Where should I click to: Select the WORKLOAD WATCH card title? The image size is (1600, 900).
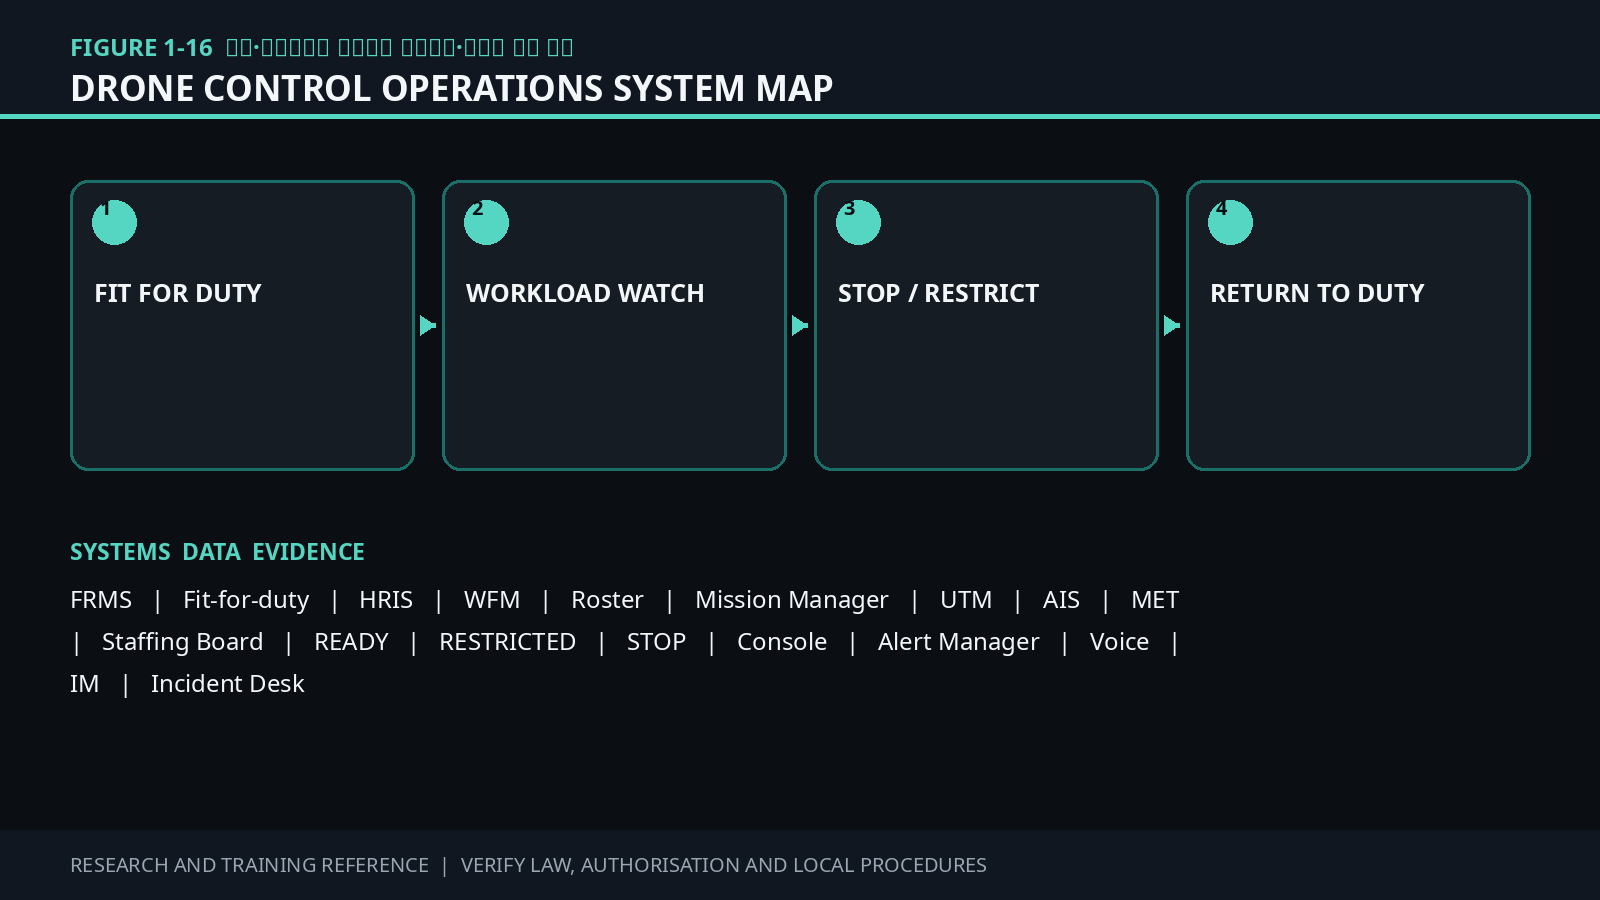tap(585, 293)
